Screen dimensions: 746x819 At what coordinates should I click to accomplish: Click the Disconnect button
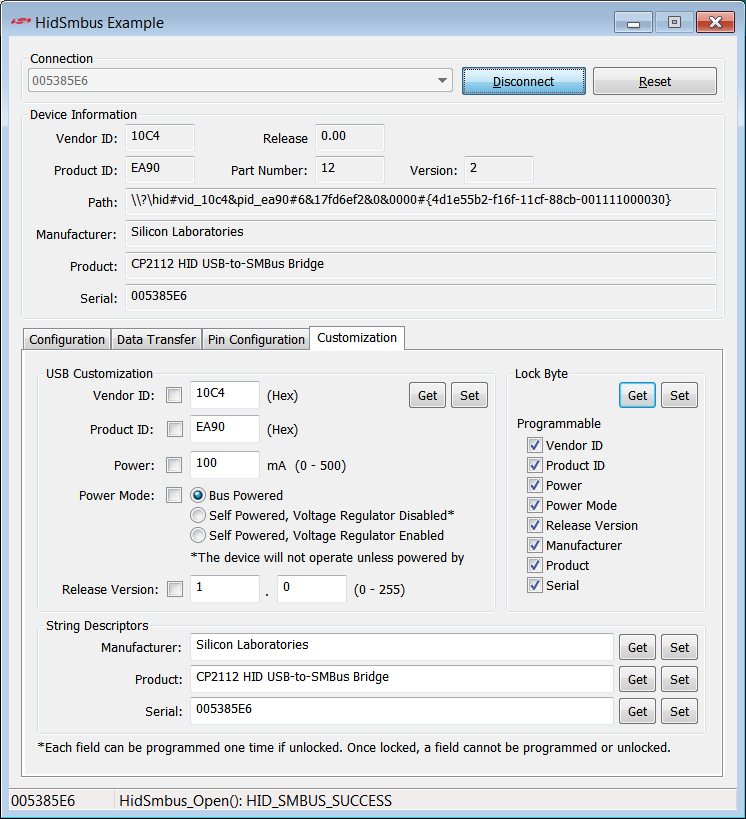pyautogui.click(x=523, y=81)
